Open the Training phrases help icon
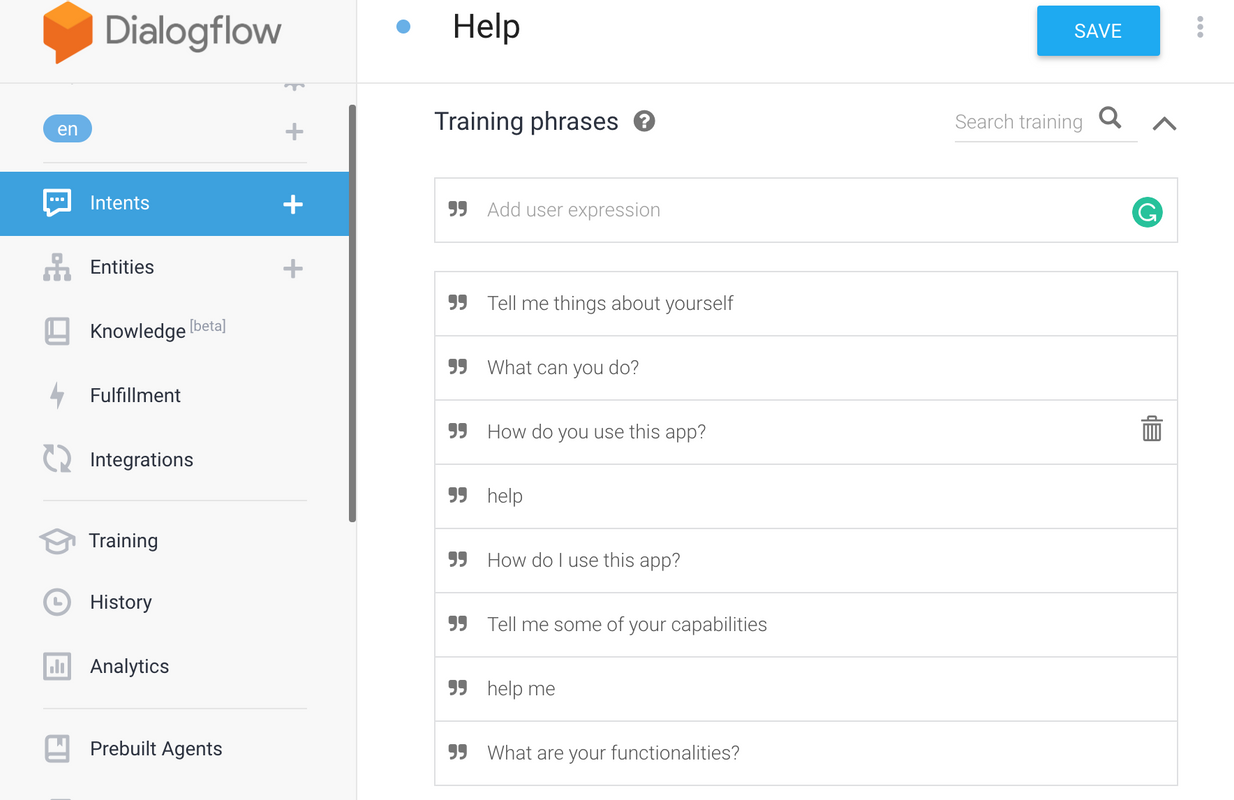Viewport: 1234px width, 800px height. [x=645, y=122]
